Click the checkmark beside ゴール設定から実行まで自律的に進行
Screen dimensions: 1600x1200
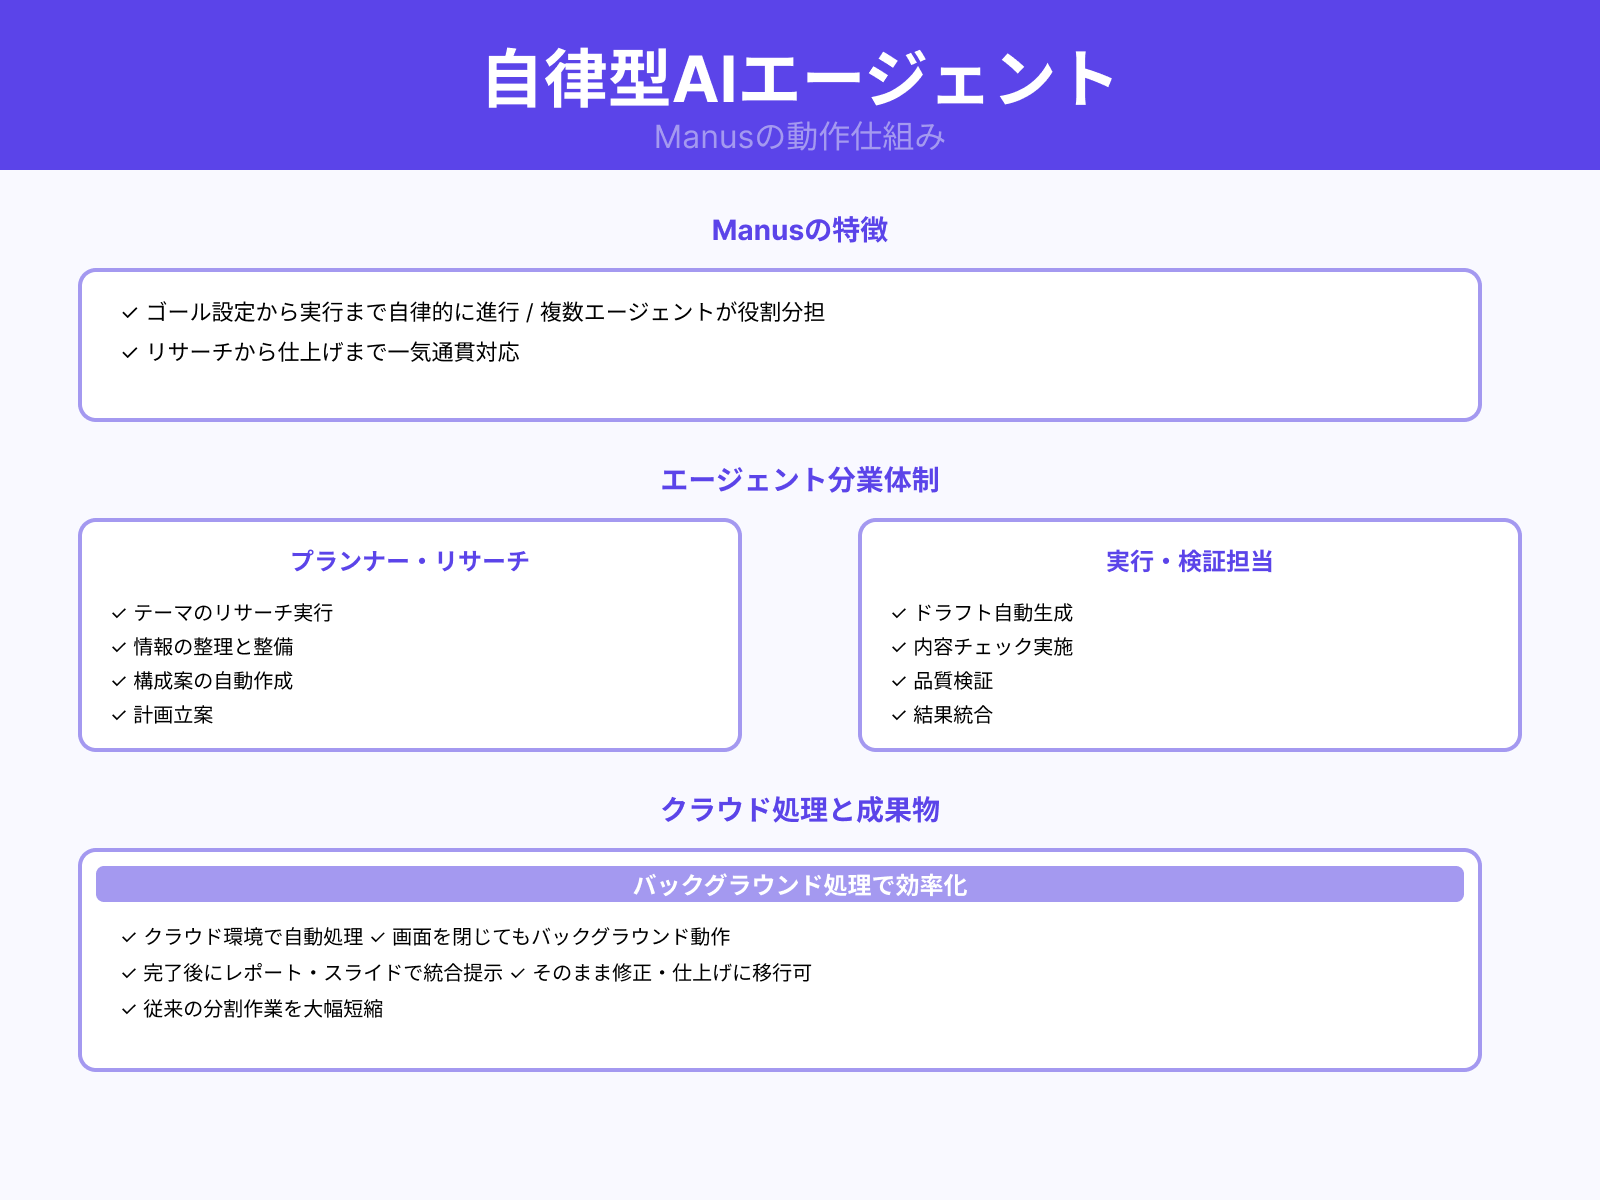(127, 312)
